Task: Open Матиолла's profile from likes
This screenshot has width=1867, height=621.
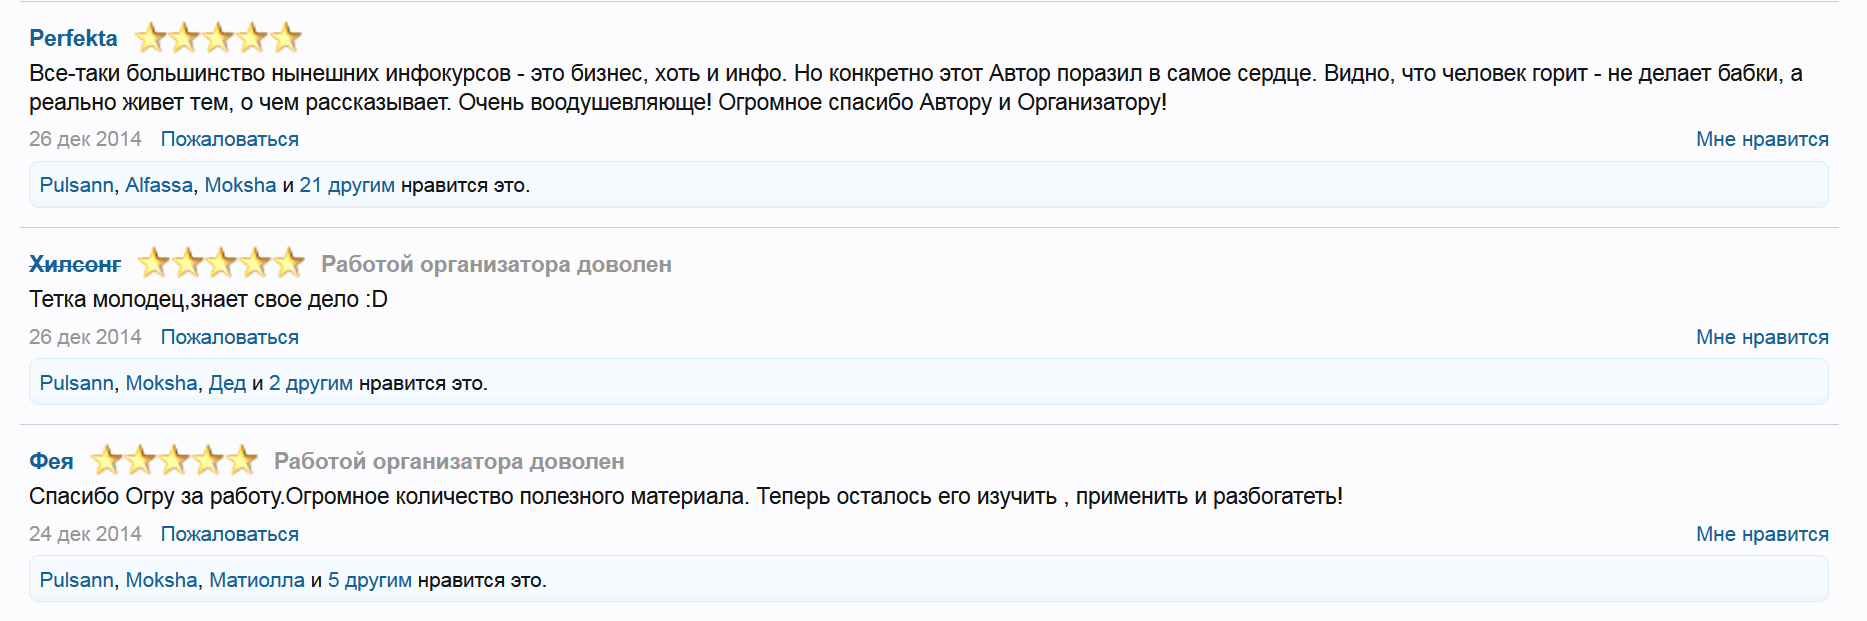Action: [x=256, y=580]
